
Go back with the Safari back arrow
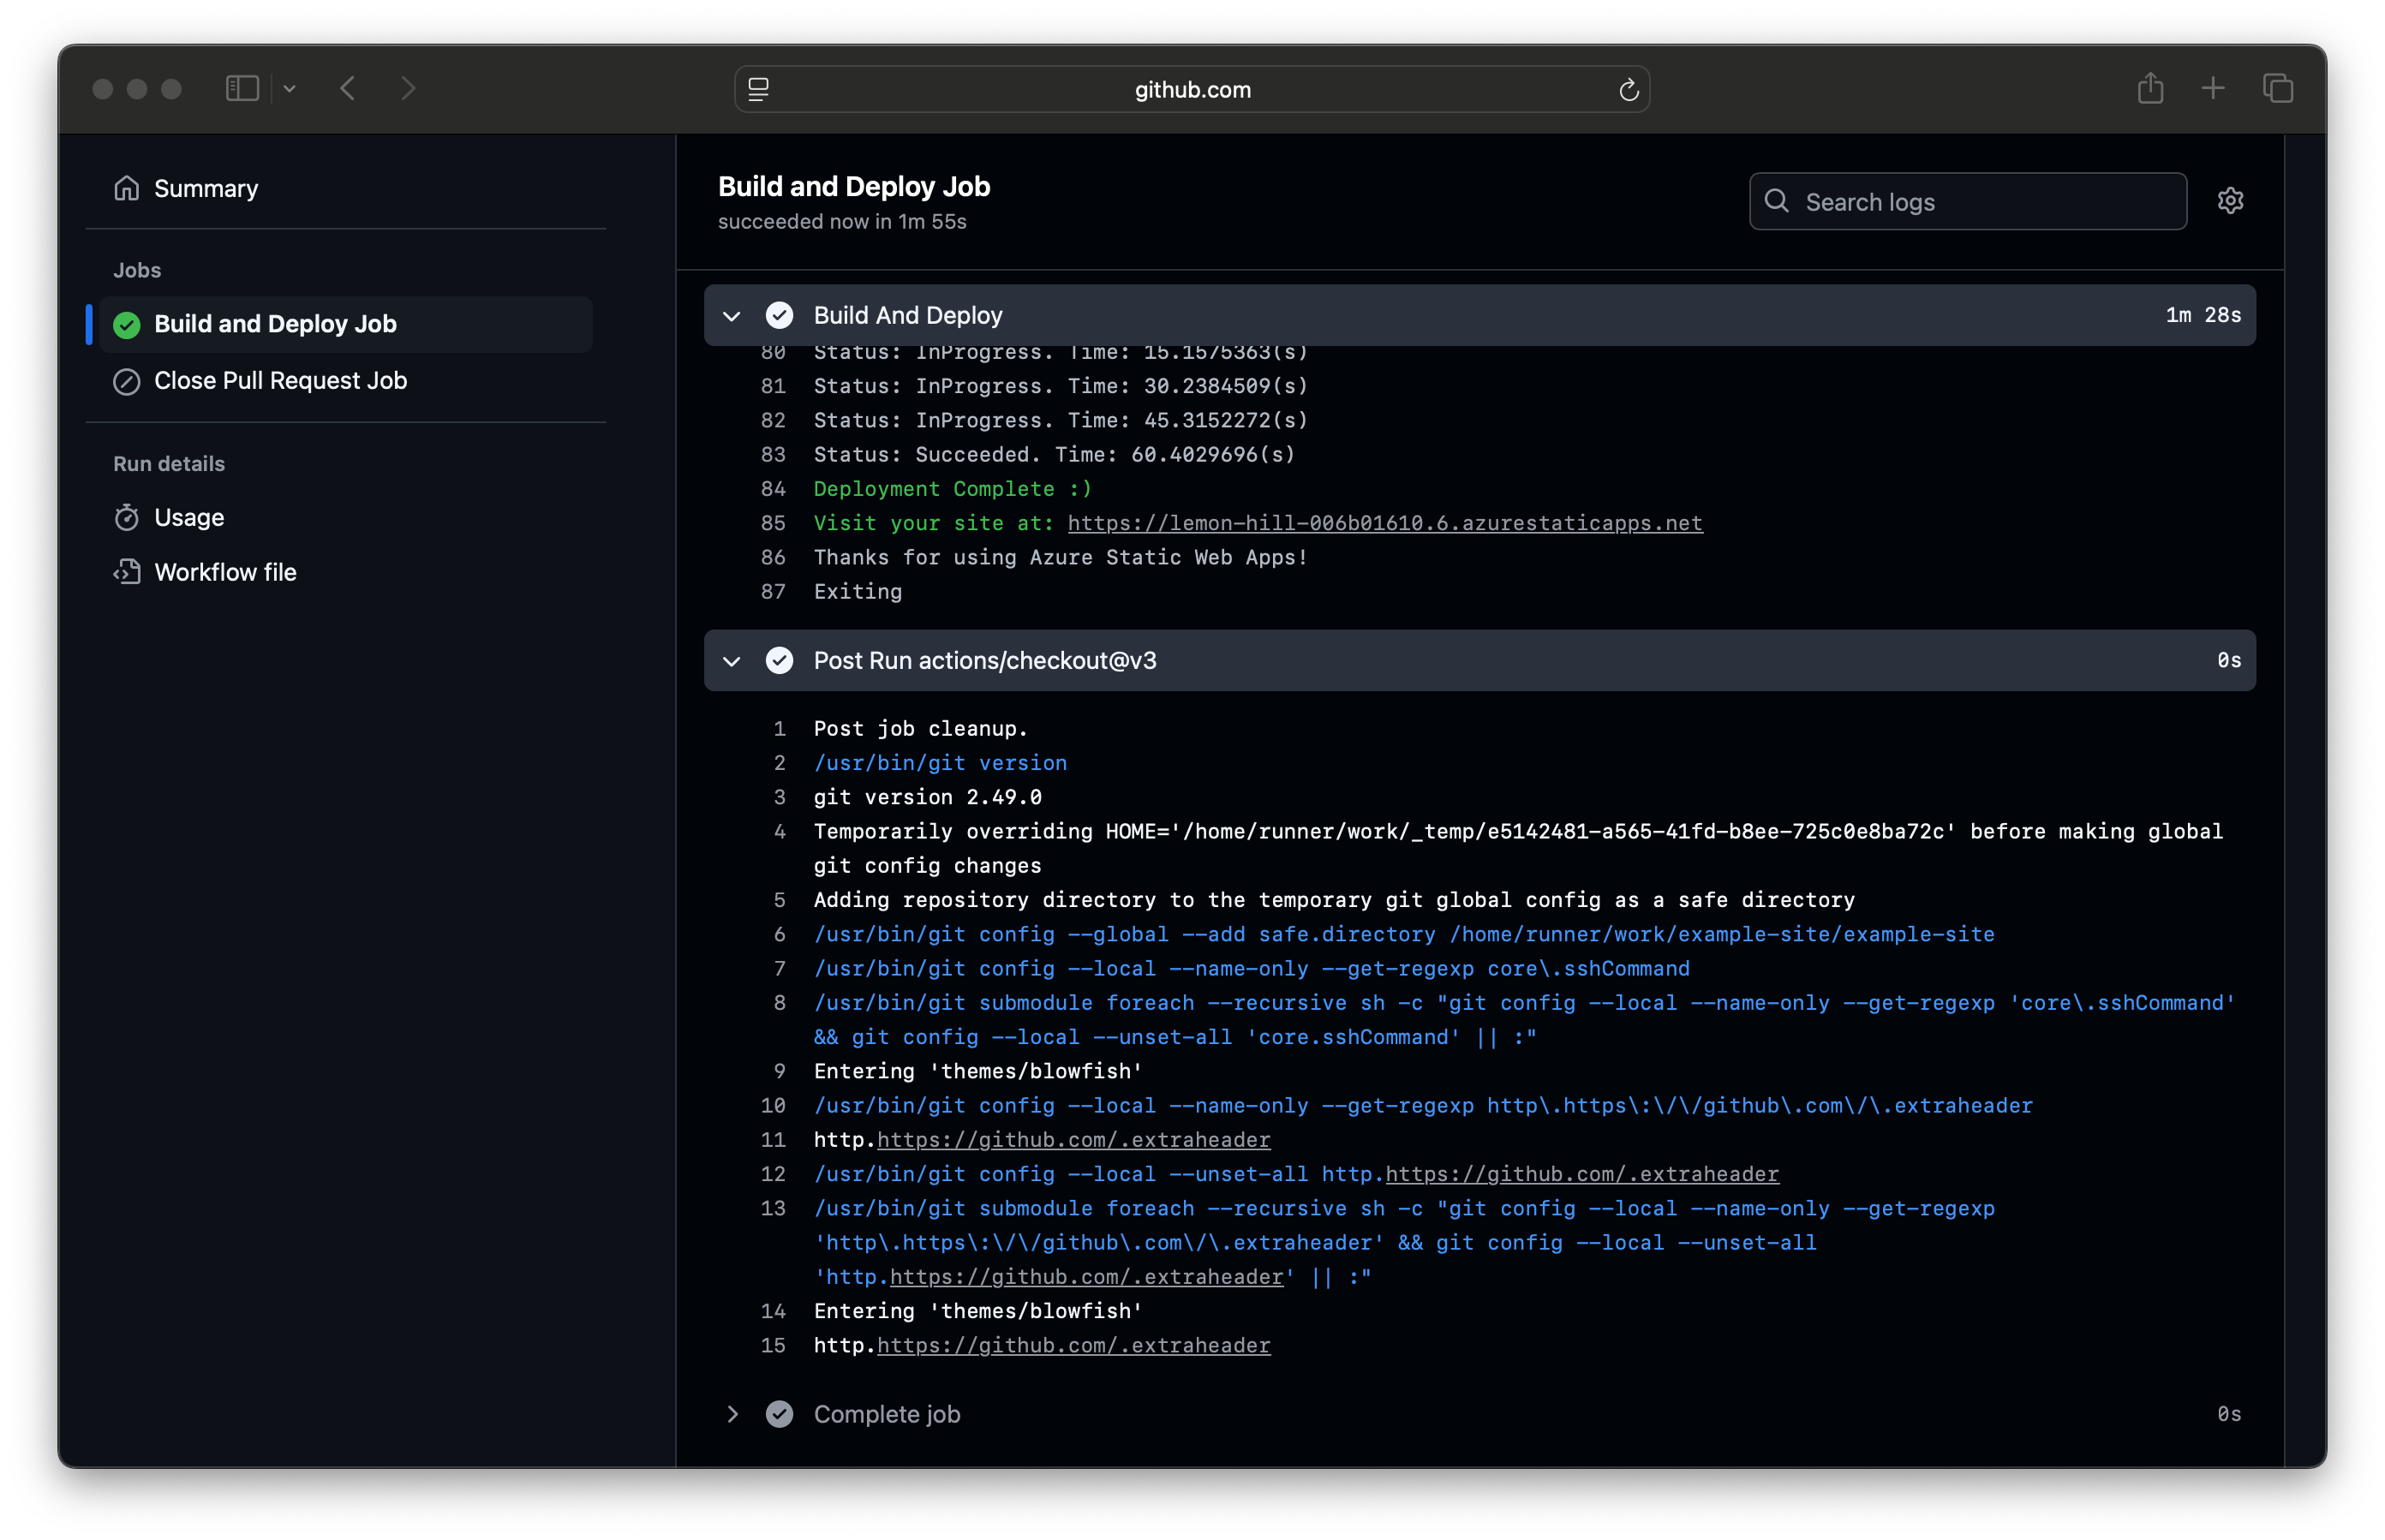tap(347, 89)
